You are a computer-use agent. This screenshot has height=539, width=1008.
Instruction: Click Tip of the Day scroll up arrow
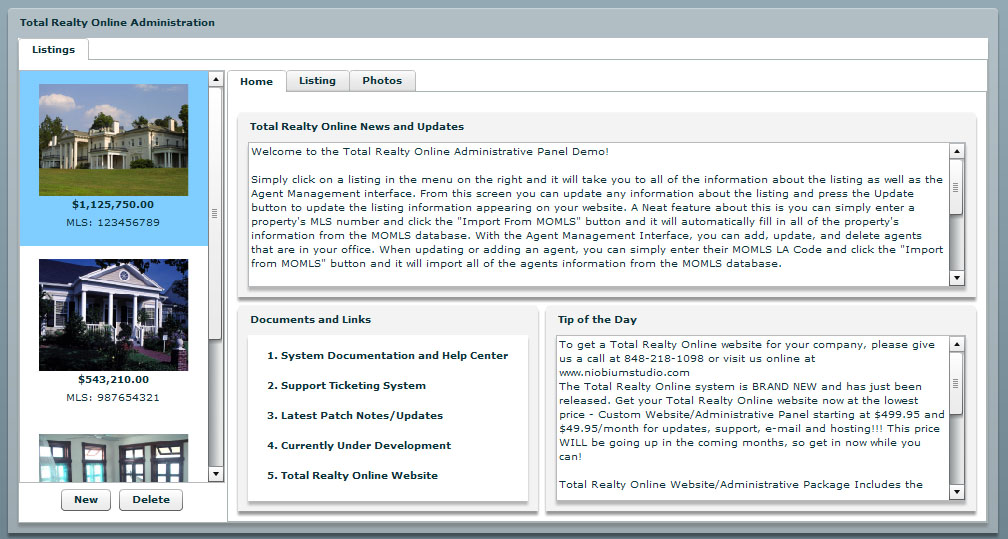coord(957,344)
